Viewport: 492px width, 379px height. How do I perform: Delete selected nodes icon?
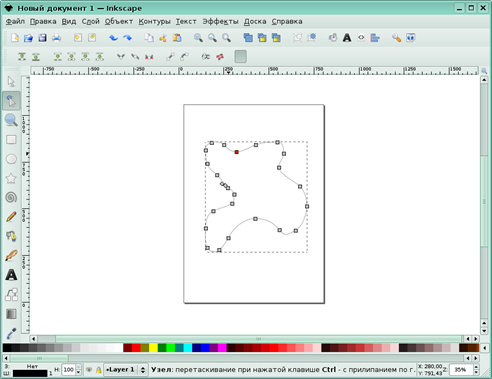tap(36, 57)
